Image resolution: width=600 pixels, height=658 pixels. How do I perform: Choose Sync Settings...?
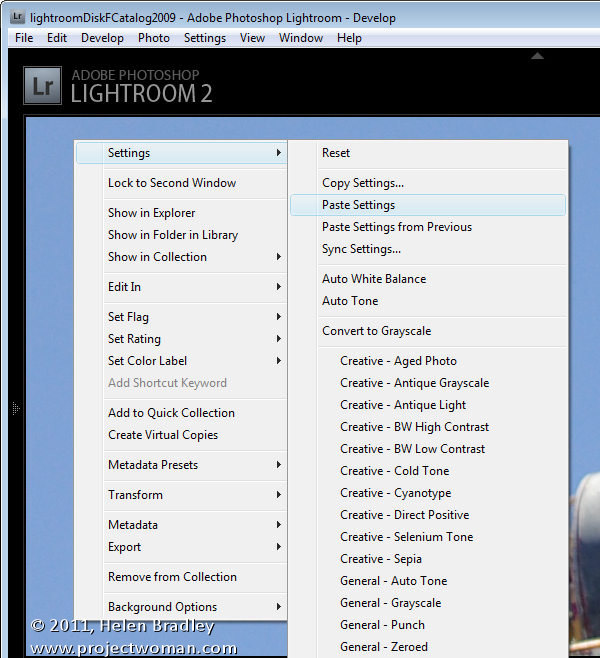tap(428, 249)
